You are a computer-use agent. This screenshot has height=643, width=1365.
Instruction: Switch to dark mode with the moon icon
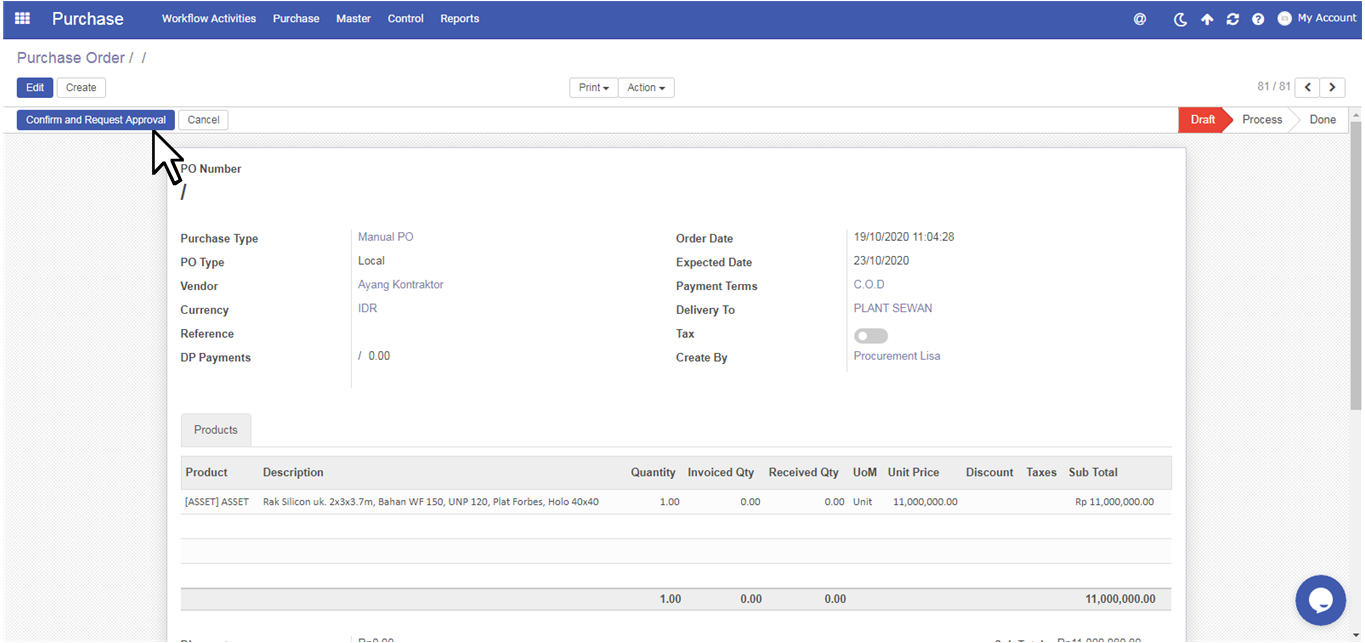[1180, 19]
